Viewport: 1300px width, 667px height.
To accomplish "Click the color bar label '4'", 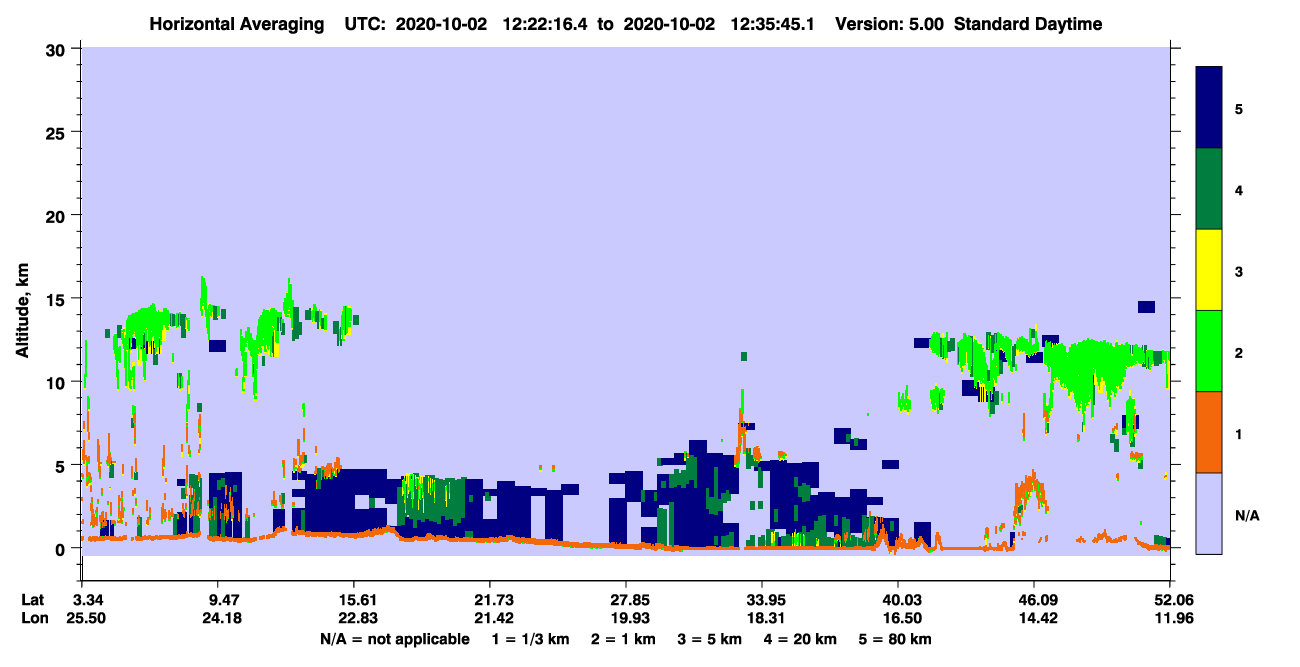I will pyautogui.click(x=1239, y=189).
